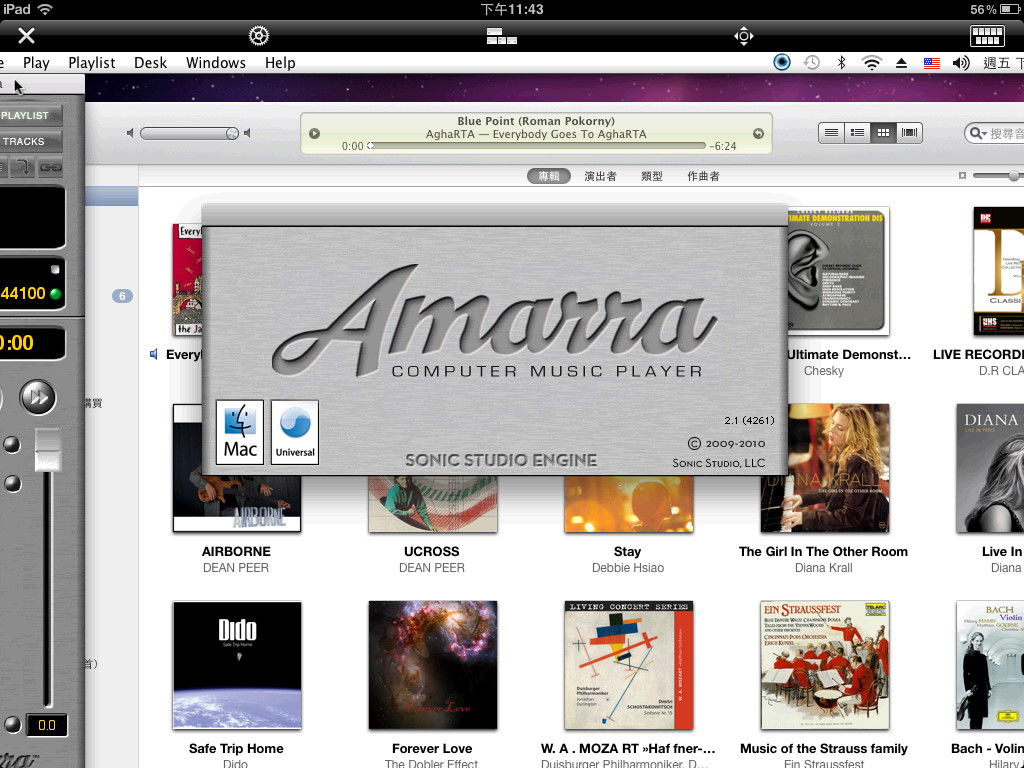Click the album title "Stay"
This screenshot has height=768, width=1024.
point(628,551)
